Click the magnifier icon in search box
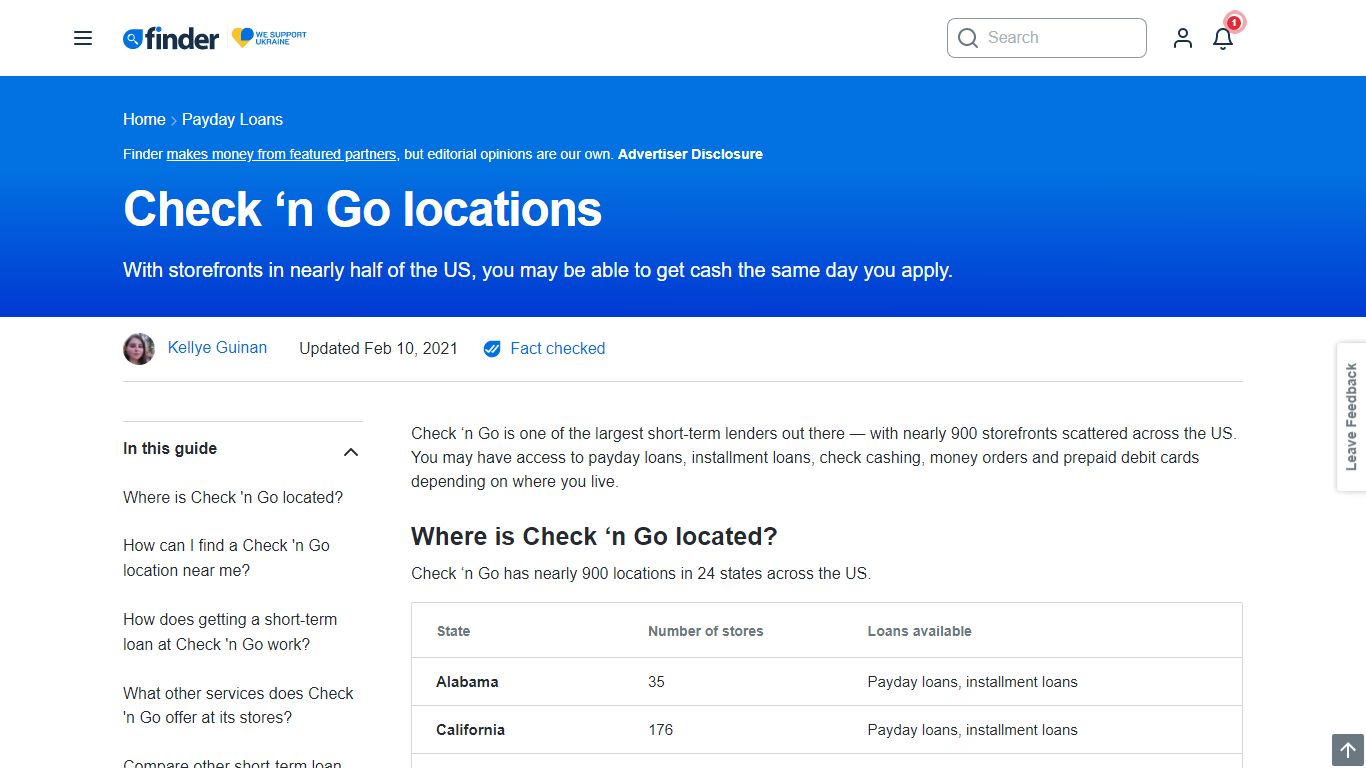 (x=967, y=38)
